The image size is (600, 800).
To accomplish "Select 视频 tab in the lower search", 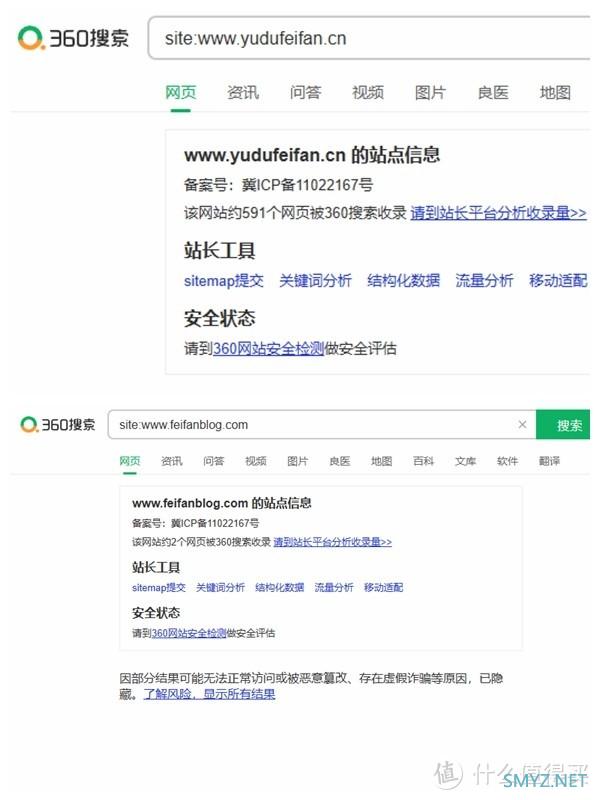I will point(256,461).
